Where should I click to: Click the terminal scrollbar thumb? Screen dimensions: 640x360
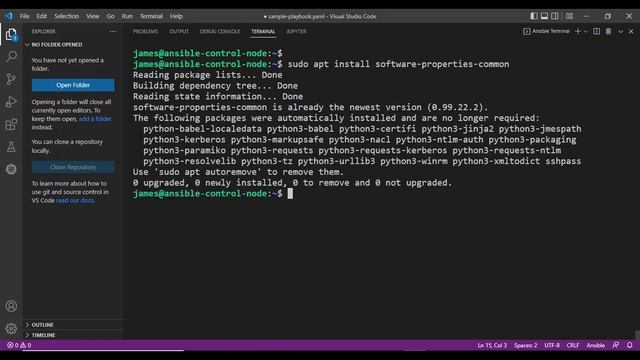coord(637,335)
